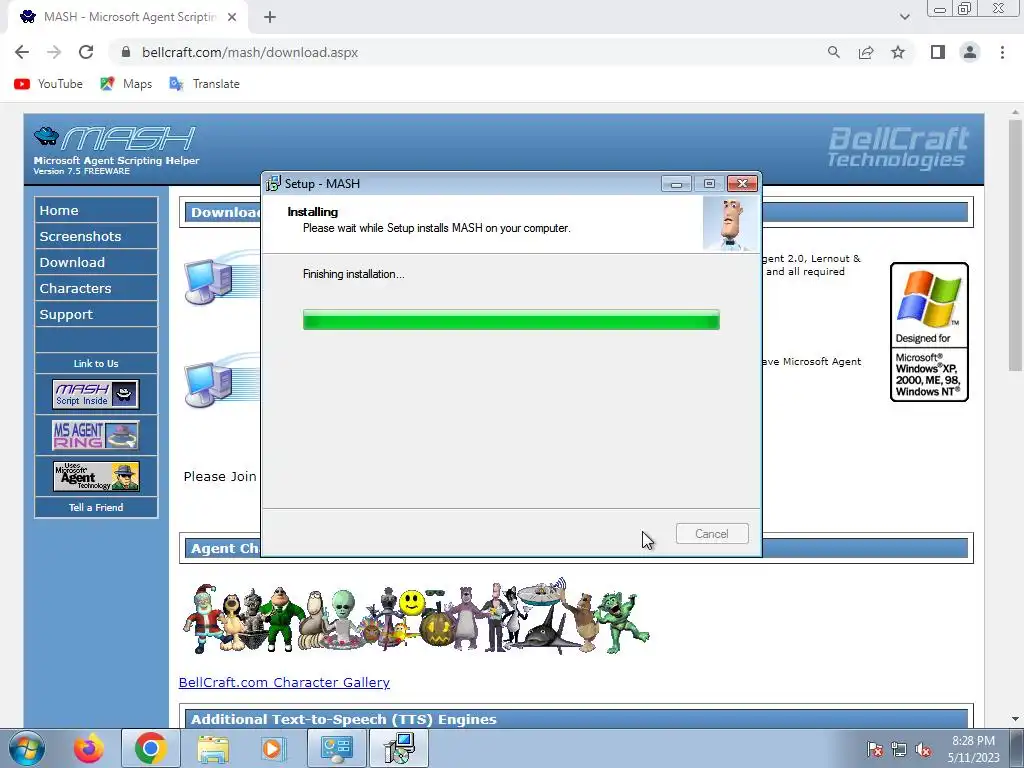Click the Designed for Windows XP logo
Image resolution: width=1024 pixels, height=768 pixels.
click(929, 332)
